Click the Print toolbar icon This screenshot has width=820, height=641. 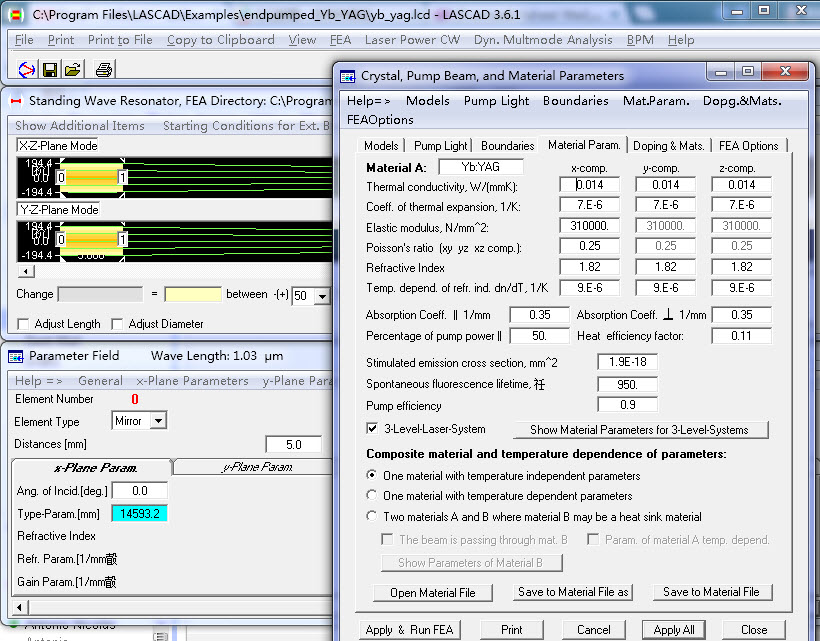pos(104,70)
